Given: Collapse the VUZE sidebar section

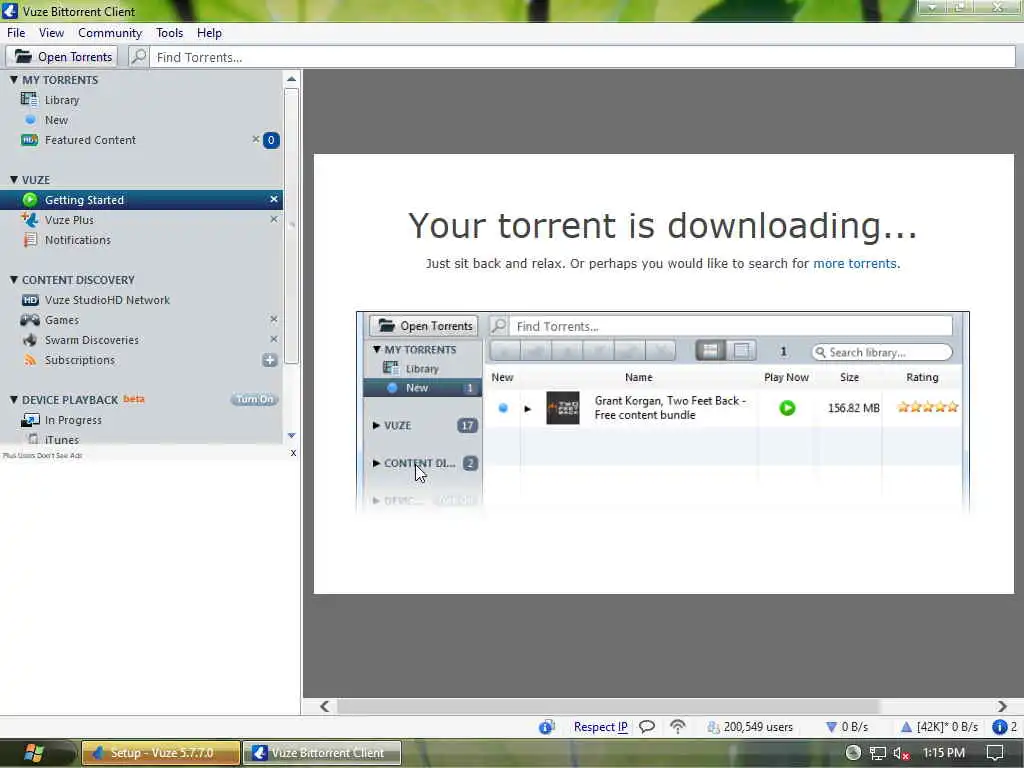Looking at the screenshot, I should pyautogui.click(x=14, y=180).
